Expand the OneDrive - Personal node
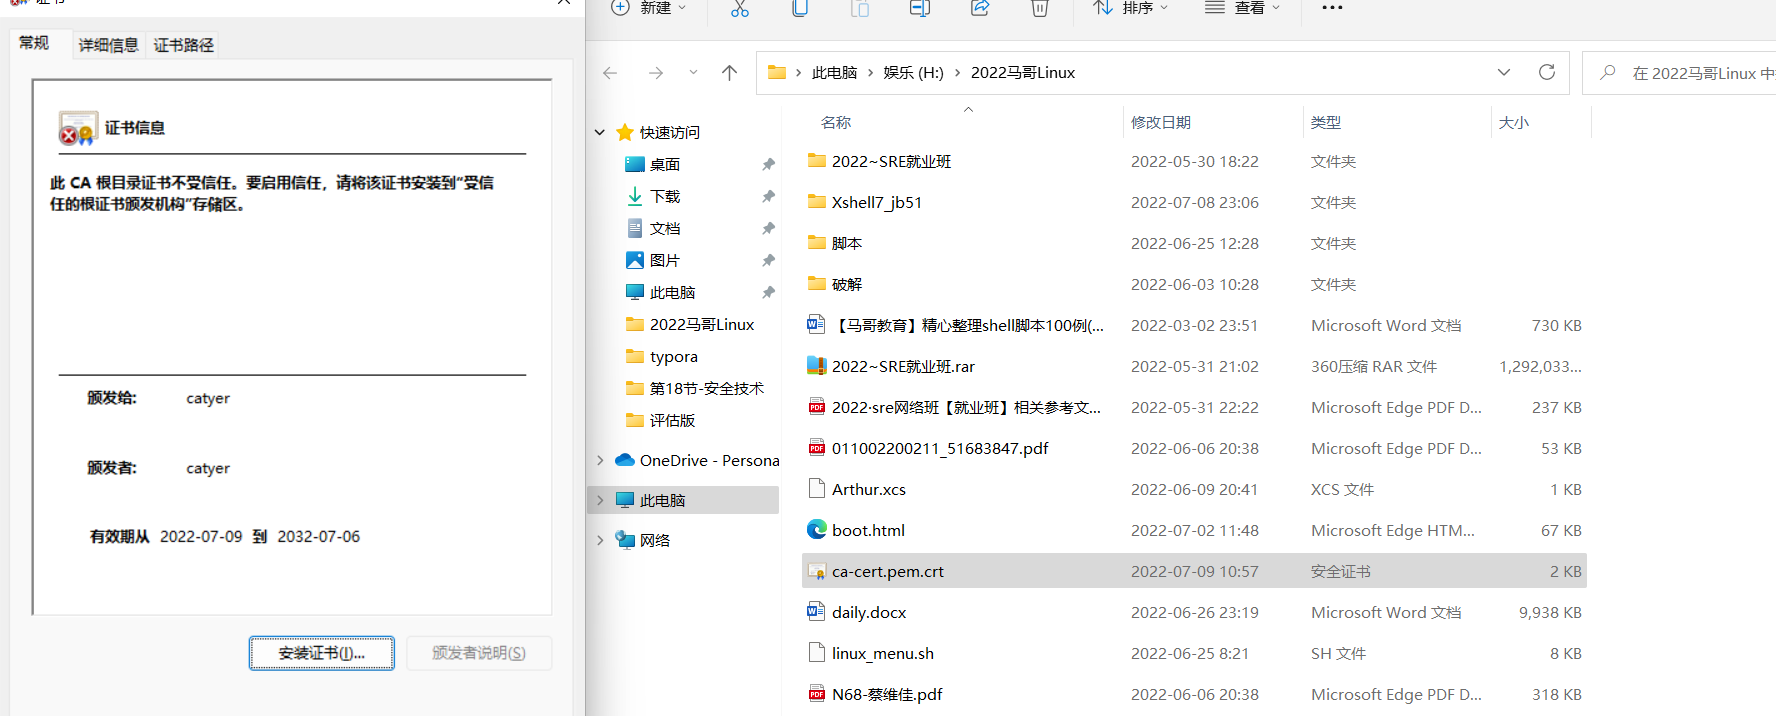1776x716 pixels. click(600, 460)
